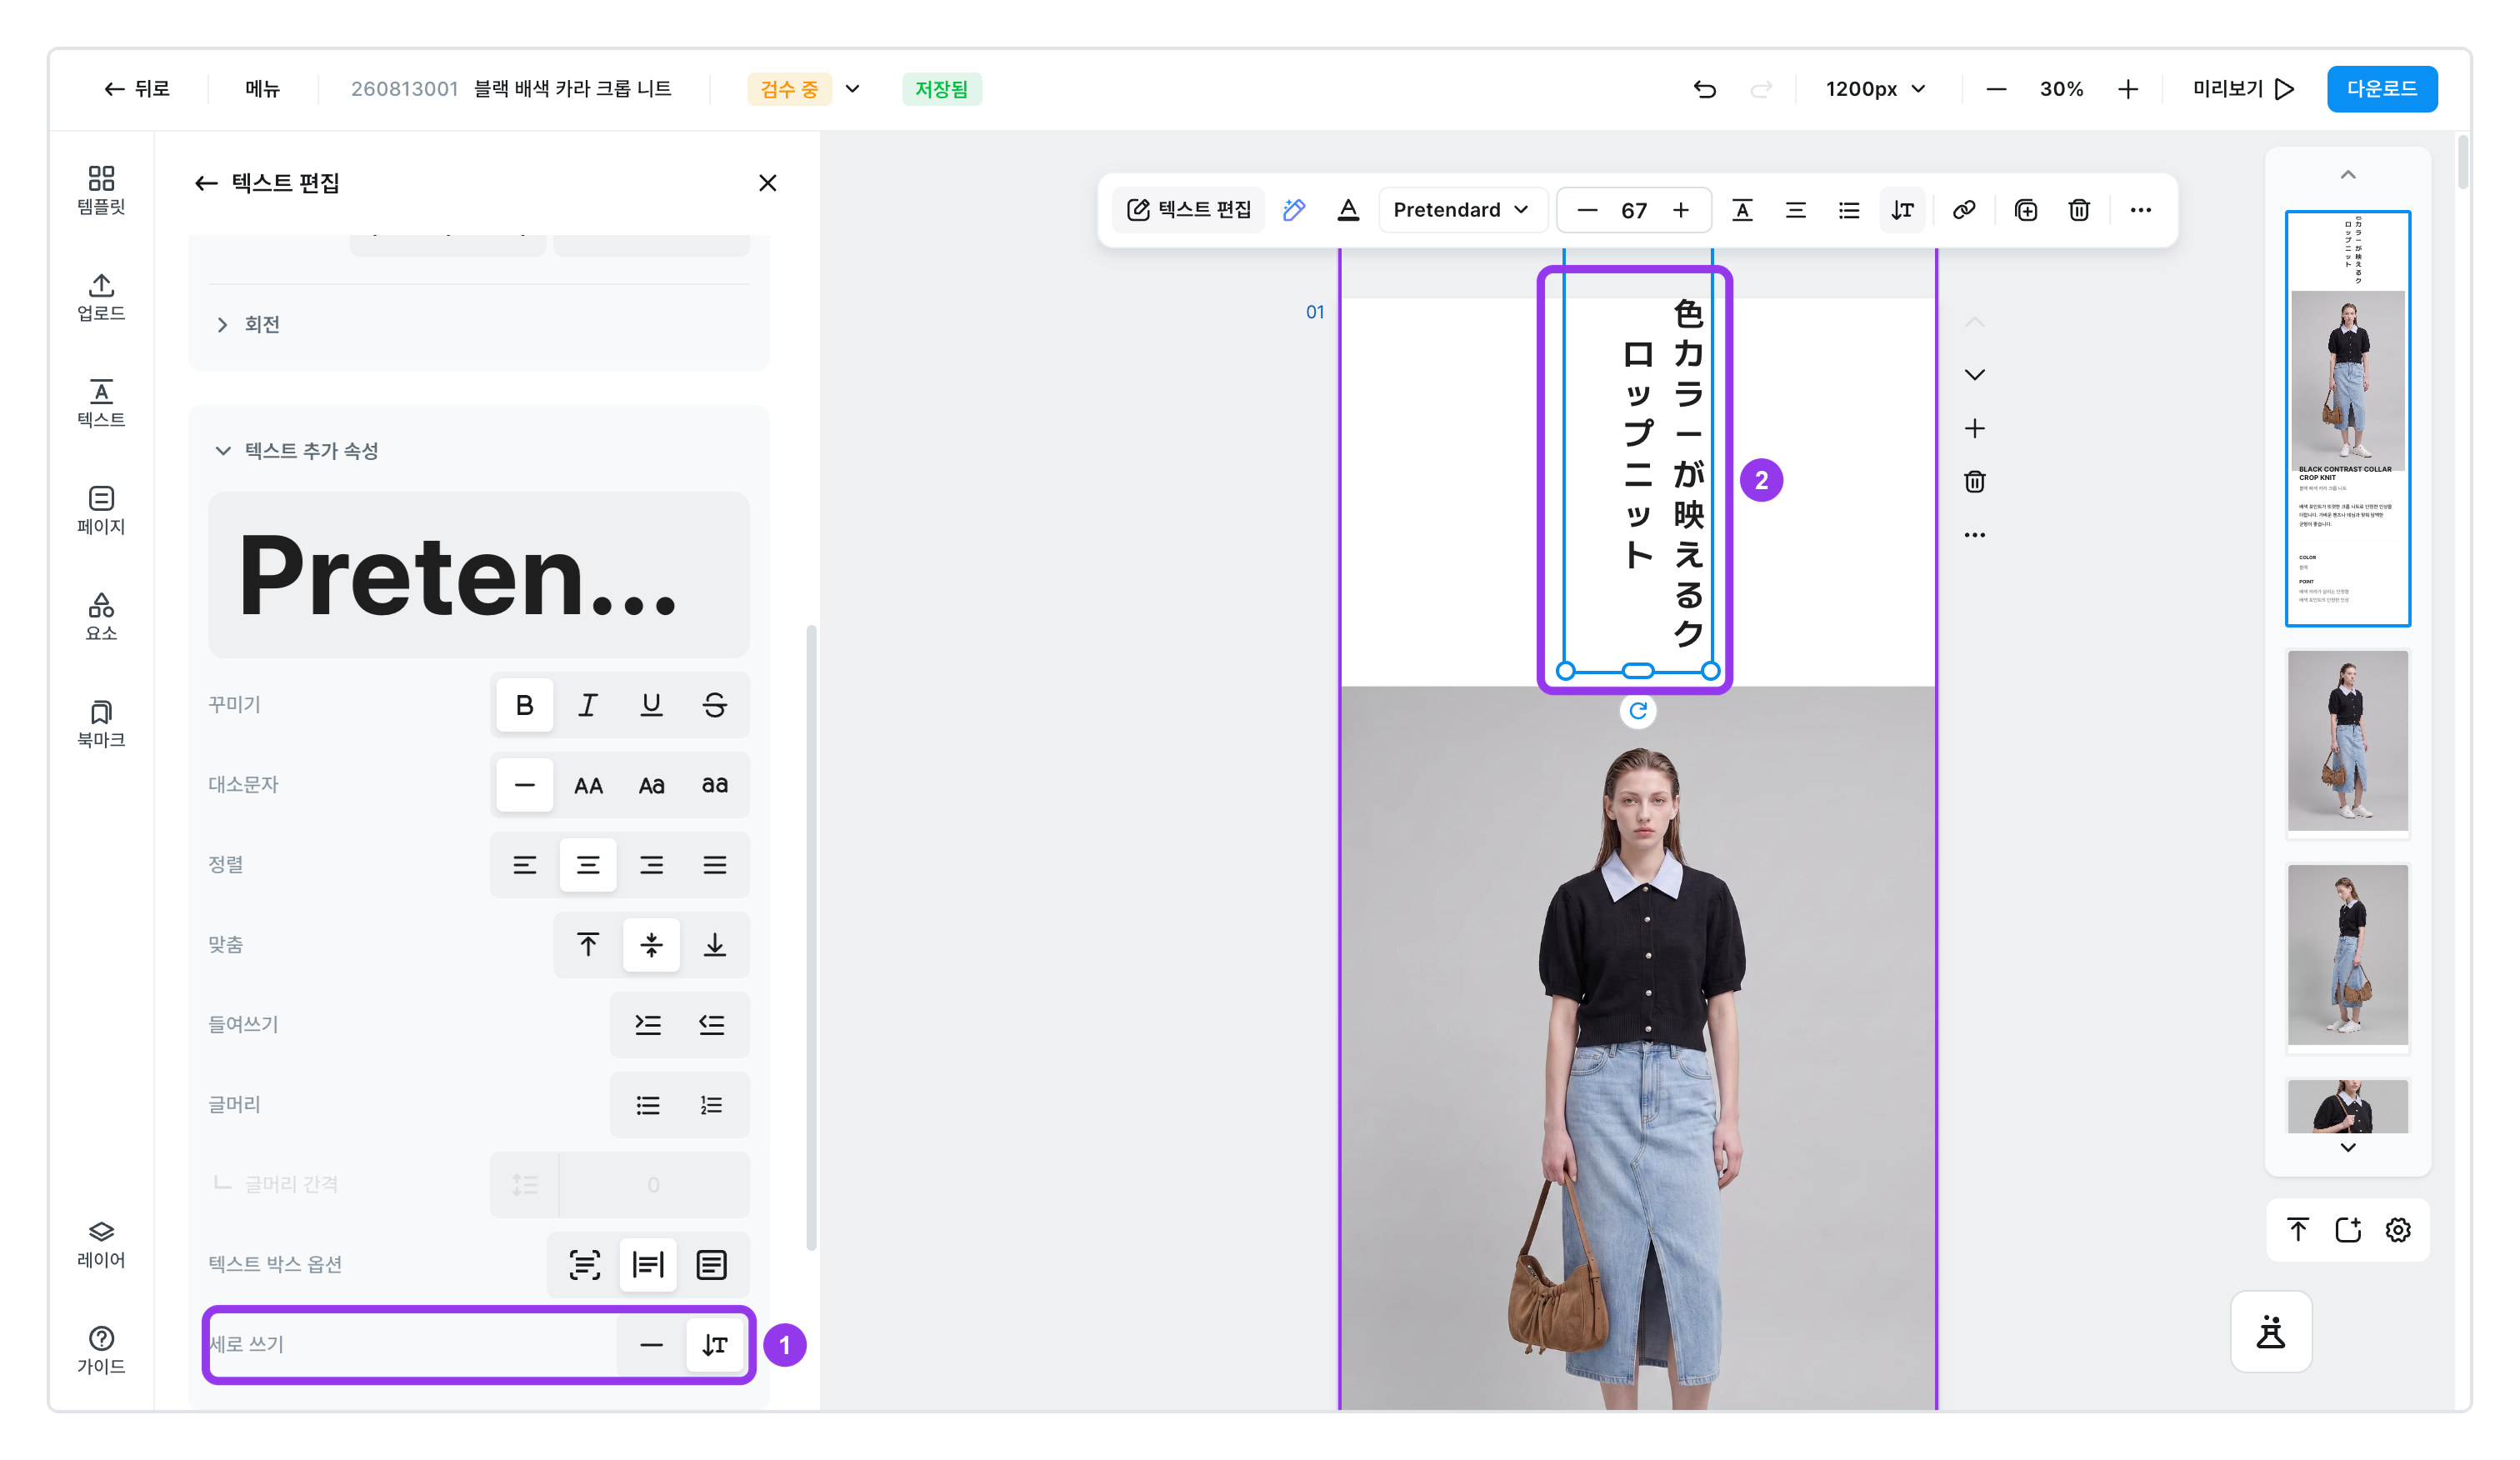The image size is (2520, 1460).
Task: Click the link icon in floating toolbar
Action: point(1964,210)
